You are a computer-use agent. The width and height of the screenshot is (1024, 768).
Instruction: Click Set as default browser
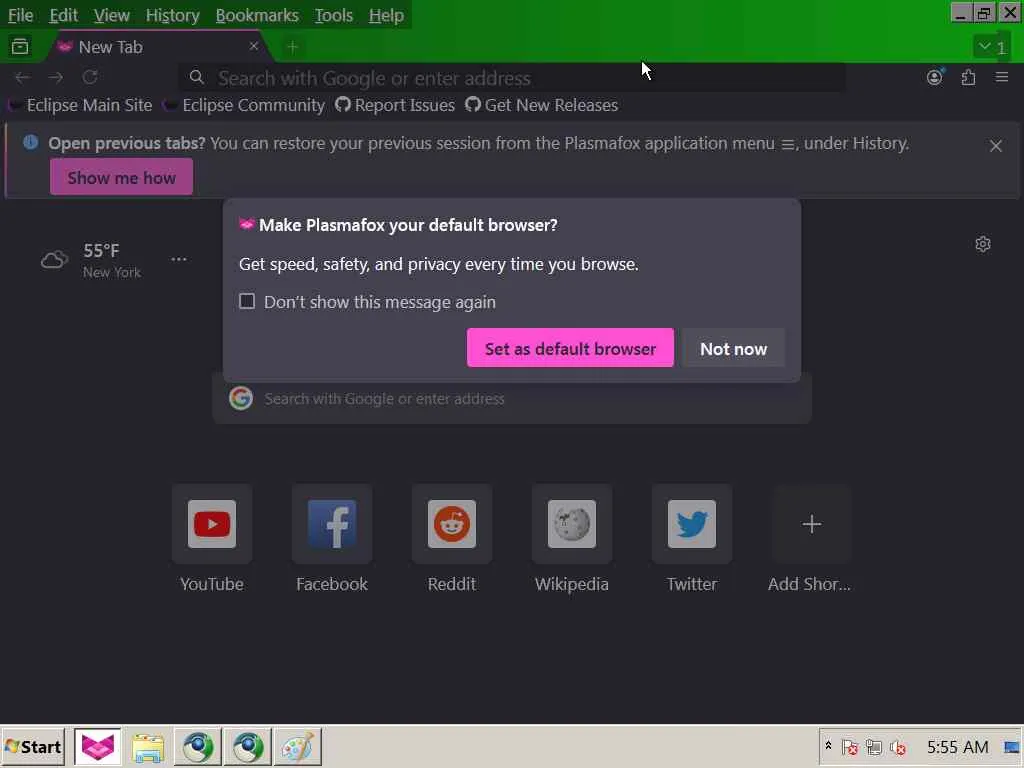point(570,348)
